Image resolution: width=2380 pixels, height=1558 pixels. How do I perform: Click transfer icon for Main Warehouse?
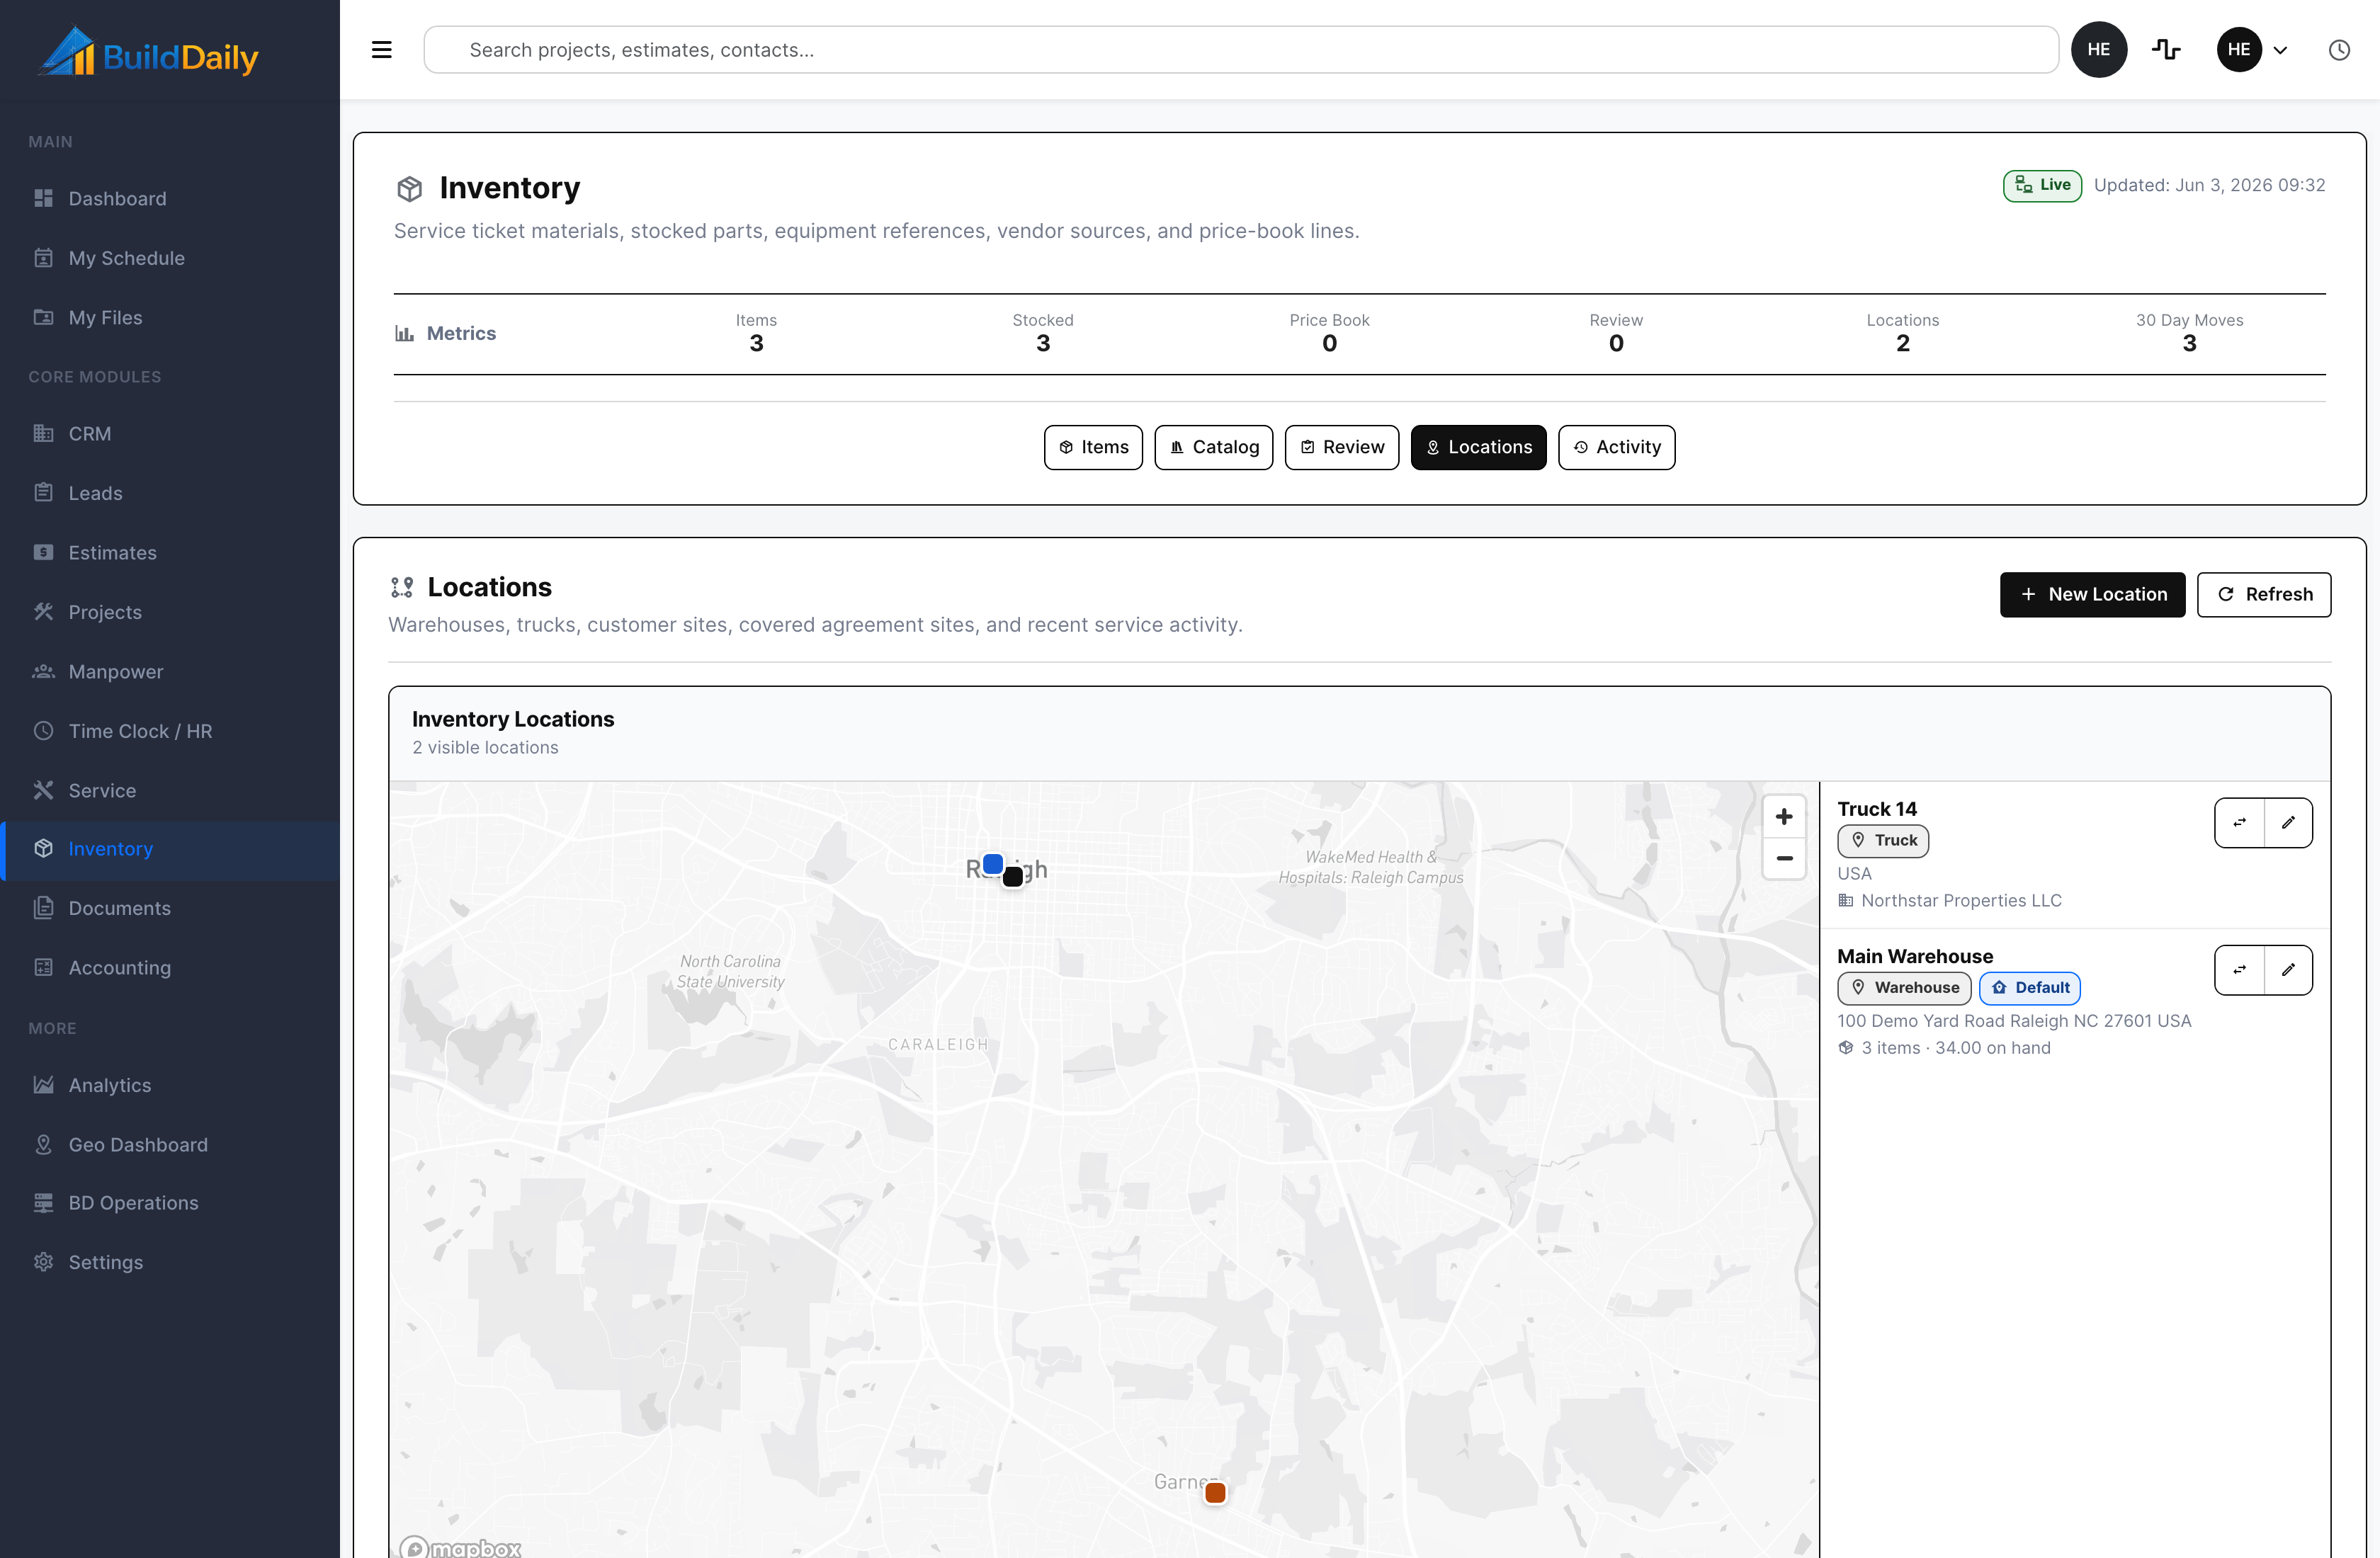pyautogui.click(x=2240, y=969)
